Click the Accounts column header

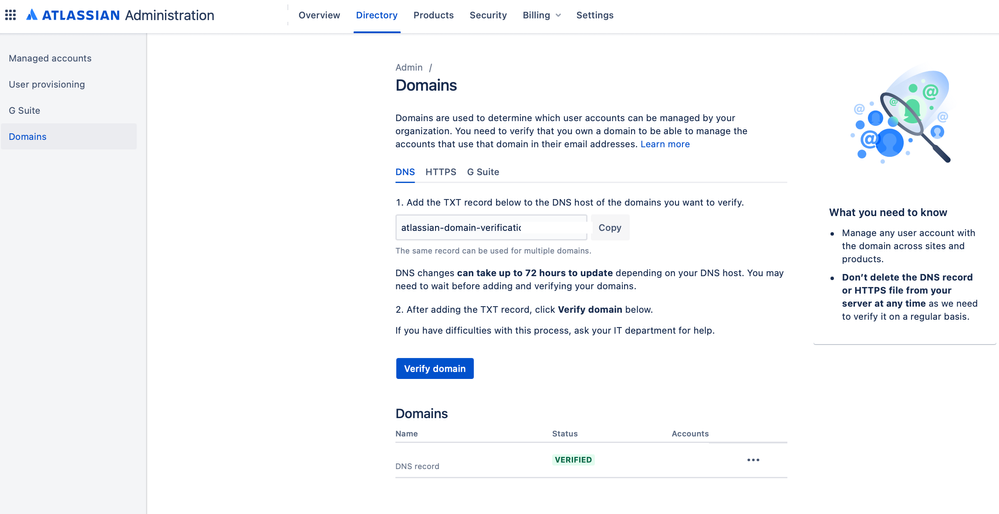(x=690, y=434)
